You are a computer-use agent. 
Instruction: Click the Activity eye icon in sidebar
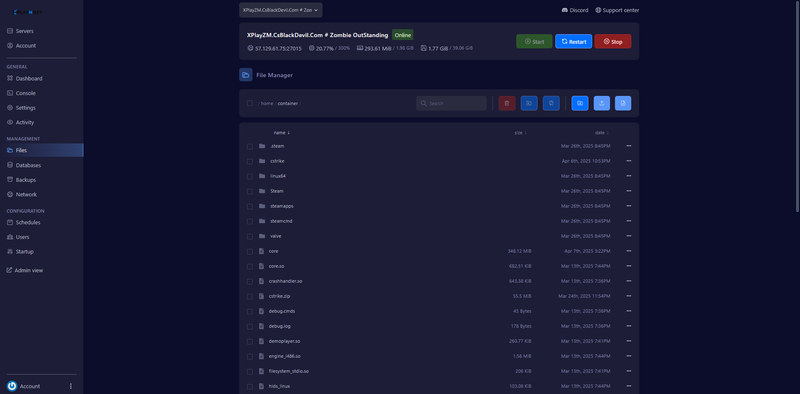point(10,122)
